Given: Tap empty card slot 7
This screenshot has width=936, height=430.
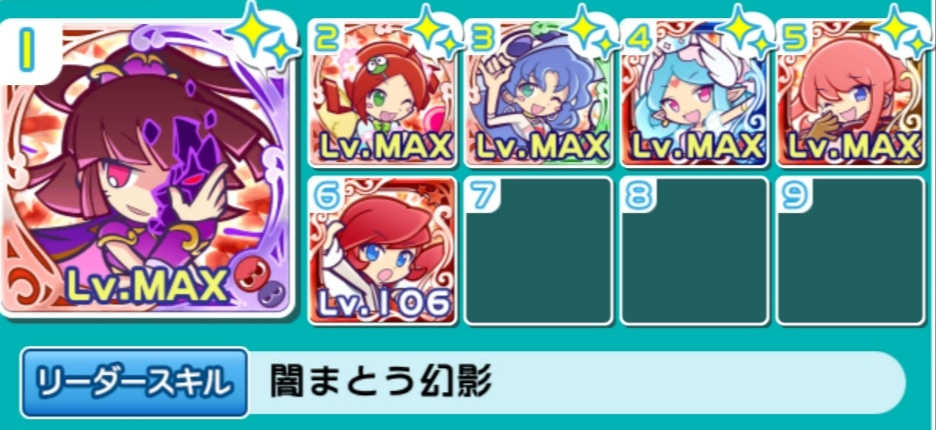Looking at the screenshot, I should point(538,251).
